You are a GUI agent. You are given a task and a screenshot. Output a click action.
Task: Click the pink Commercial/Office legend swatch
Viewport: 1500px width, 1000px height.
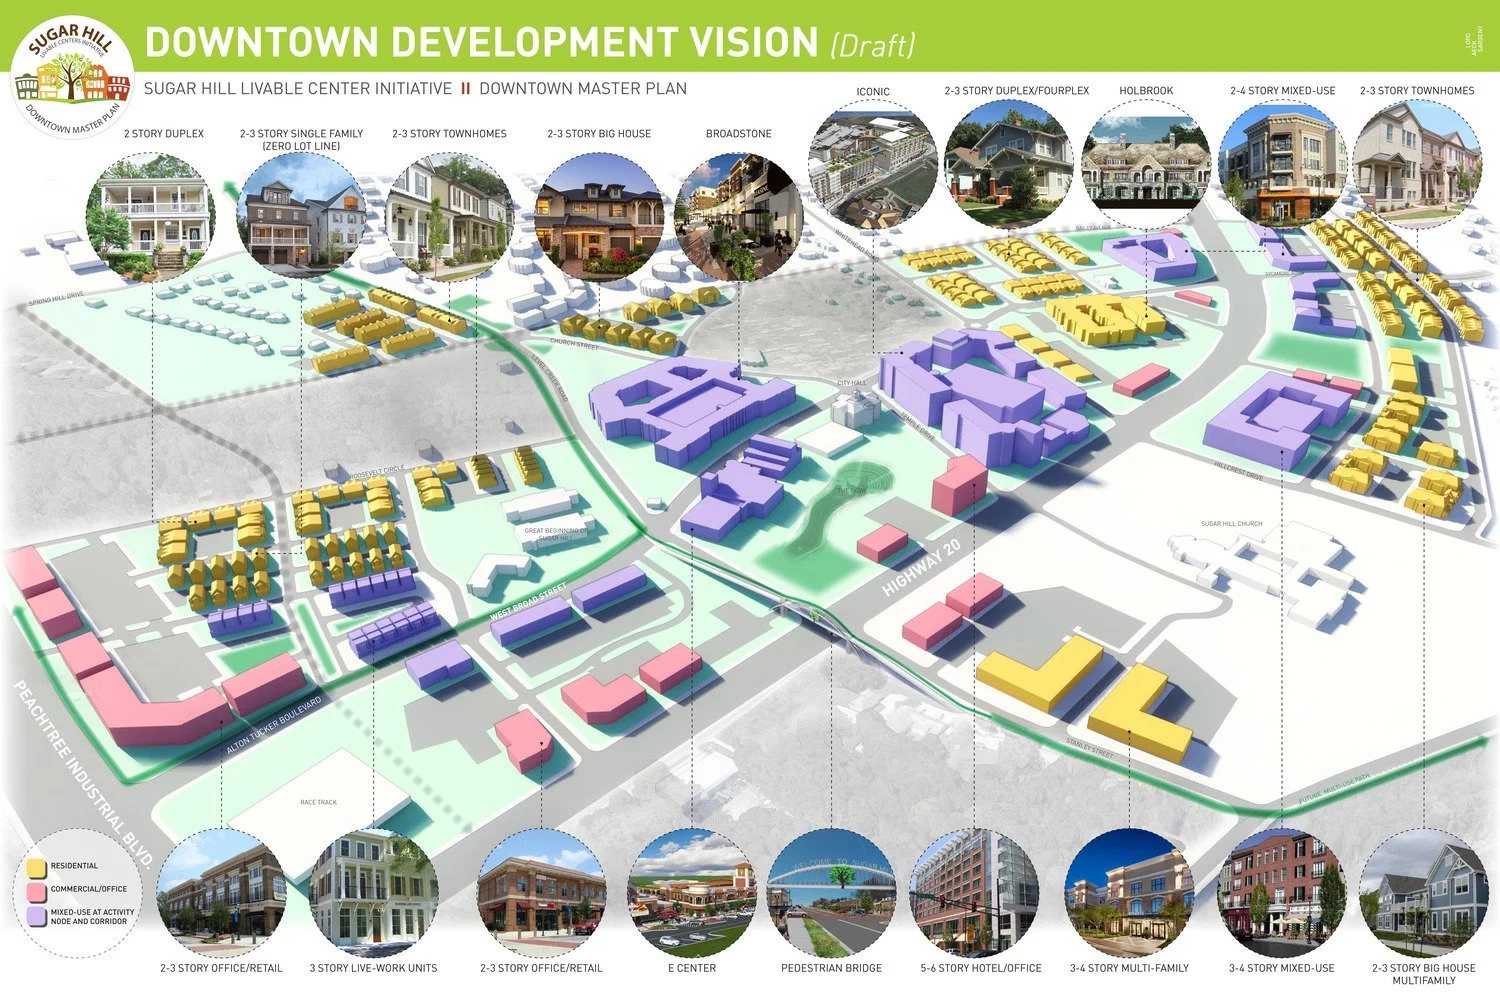coord(37,890)
